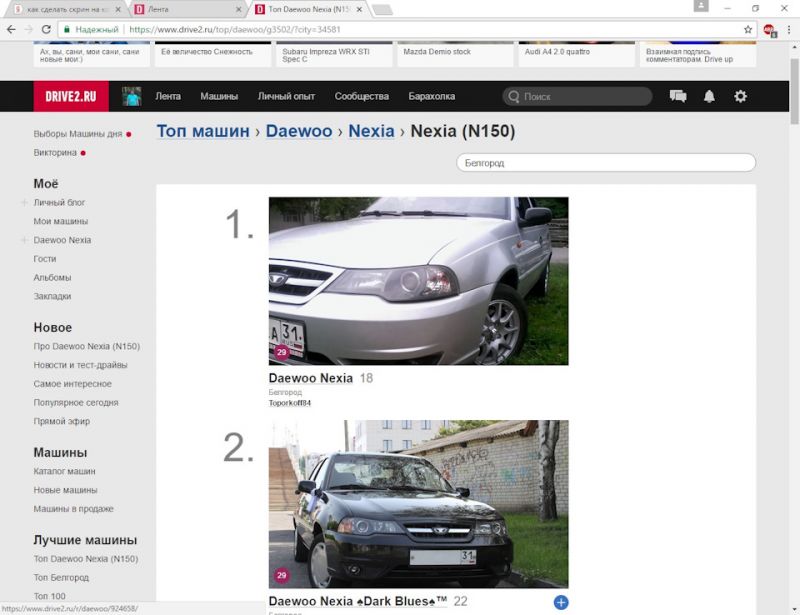Viewport: 800px width, 615px height.
Task: Click the search magnifier icon
Action: coord(514,96)
